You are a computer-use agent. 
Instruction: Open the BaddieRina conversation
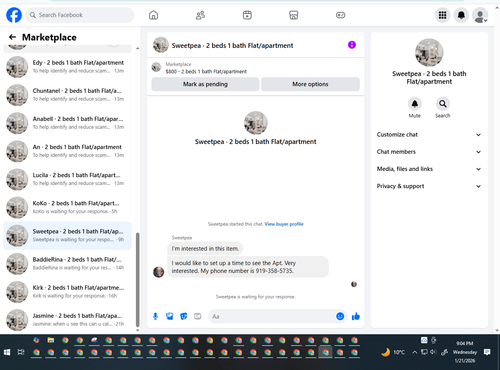coord(67,263)
